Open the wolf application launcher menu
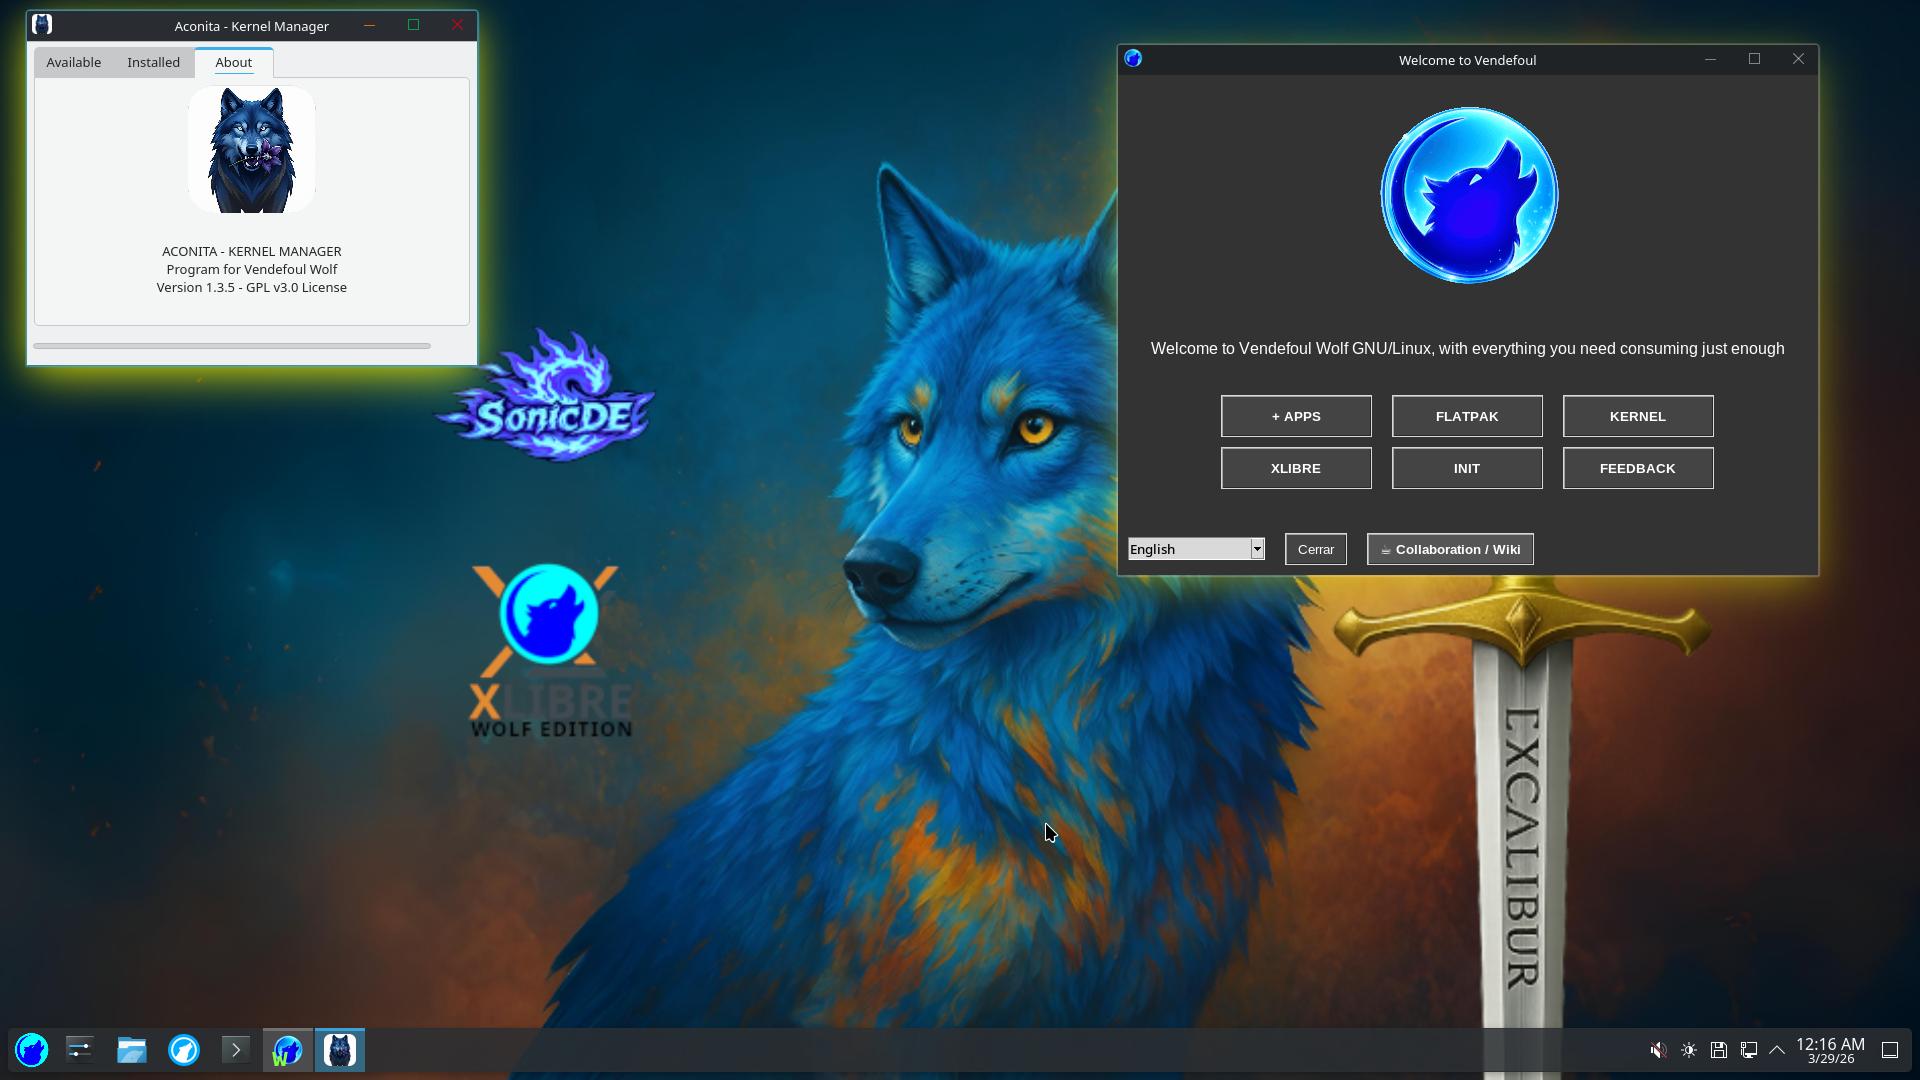The image size is (1920, 1080). (x=32, y=1050)
